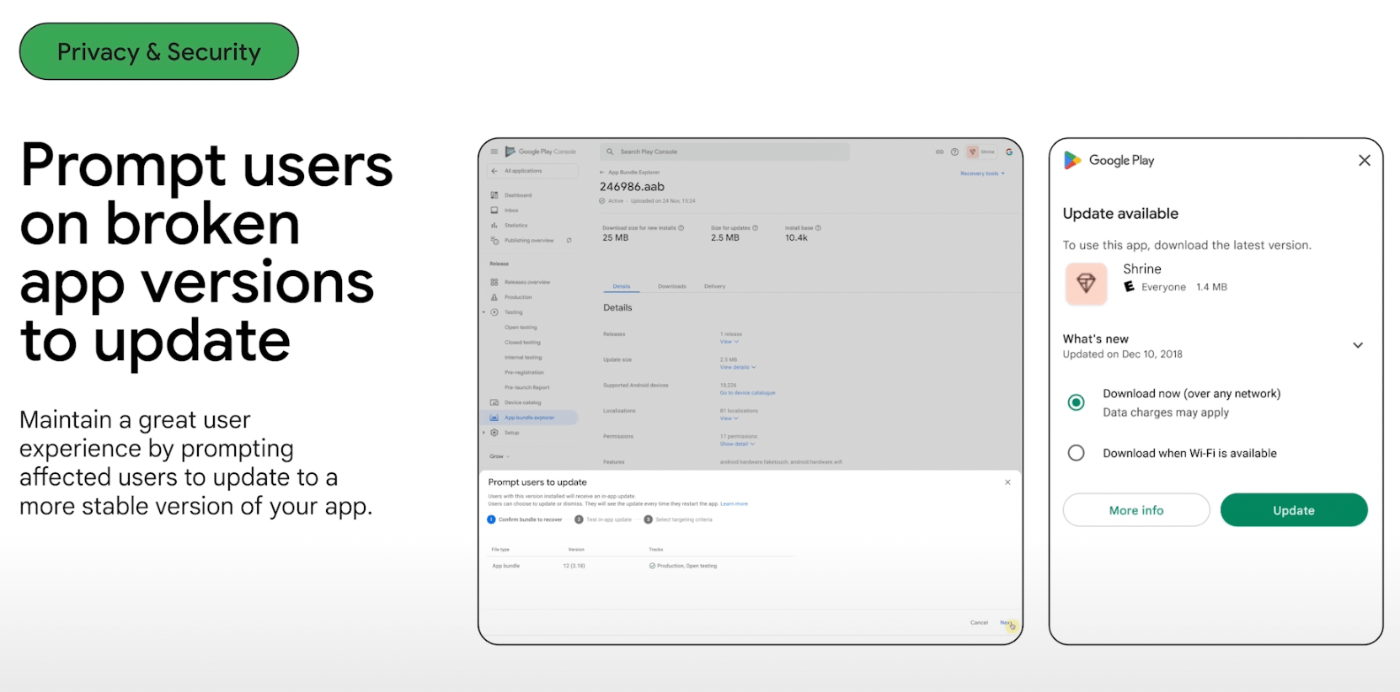Viewport: 1400px width, 692px height.
Task: Click the 246986.aab bundle title
Action: click(x=632, y=187)
